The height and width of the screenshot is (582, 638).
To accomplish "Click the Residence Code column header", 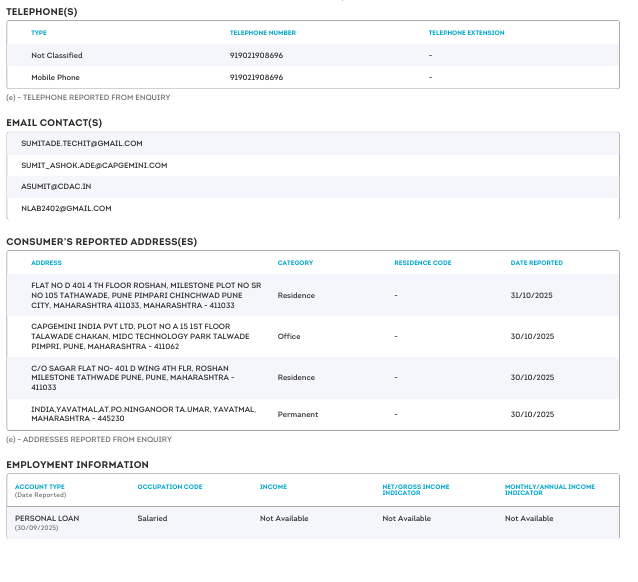I will point(423,263).
